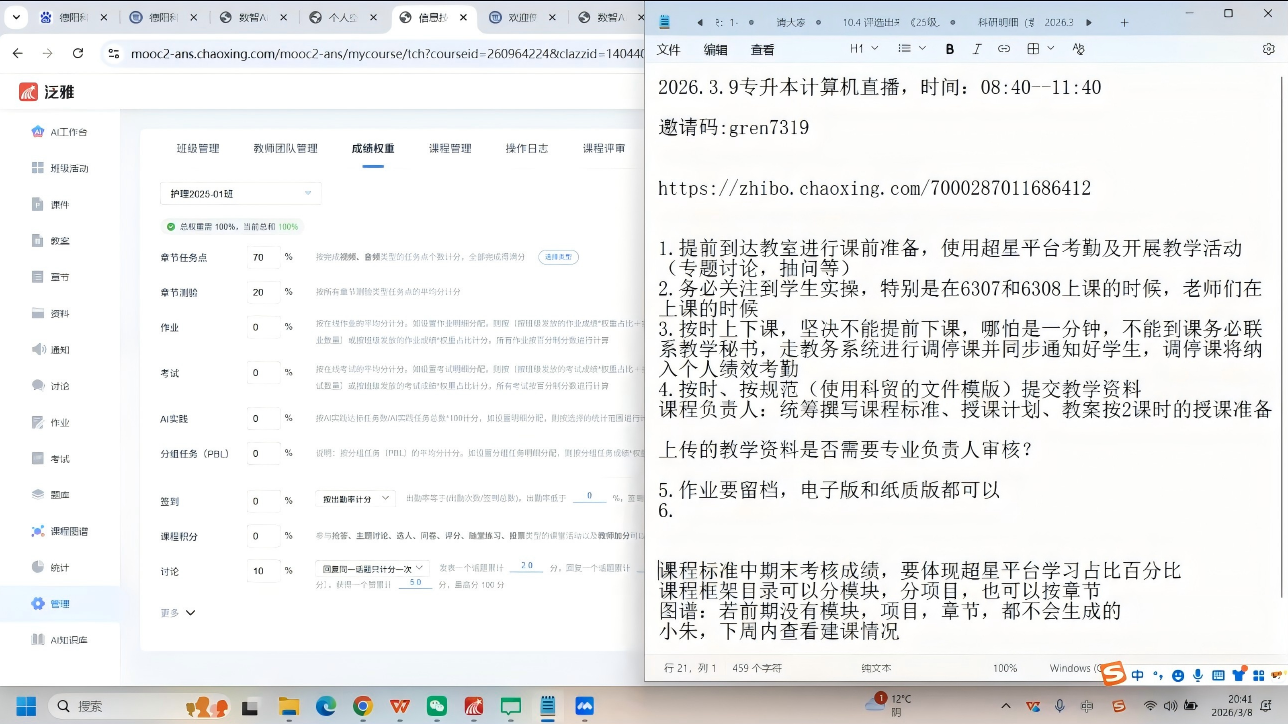Open Notepad settings gear
1288x724 pixels.
tap(1268, 49)
